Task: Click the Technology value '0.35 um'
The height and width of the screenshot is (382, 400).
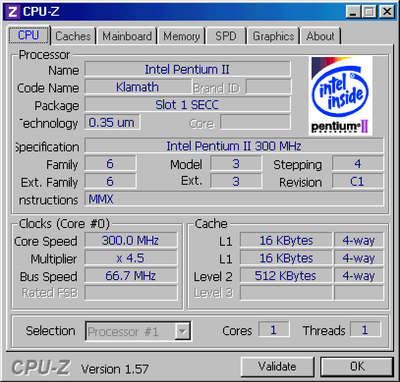Action: 112,122
